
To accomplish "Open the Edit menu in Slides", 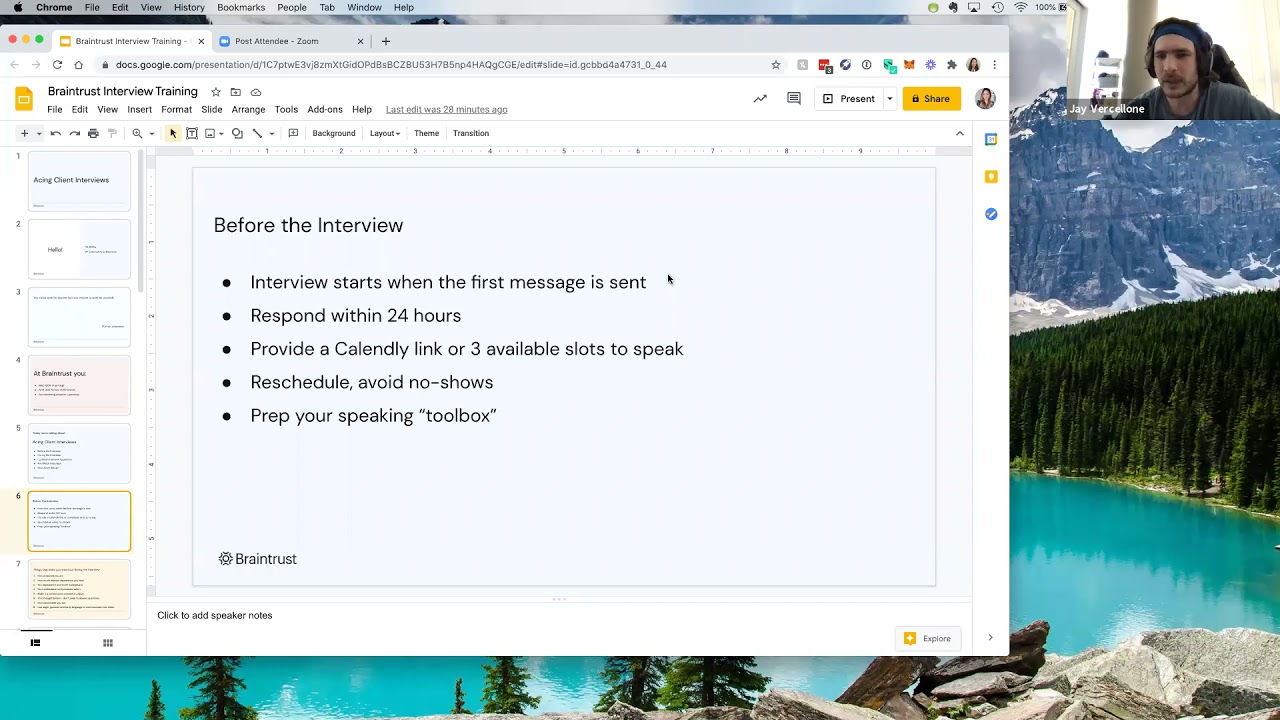I will coord(79,110).
